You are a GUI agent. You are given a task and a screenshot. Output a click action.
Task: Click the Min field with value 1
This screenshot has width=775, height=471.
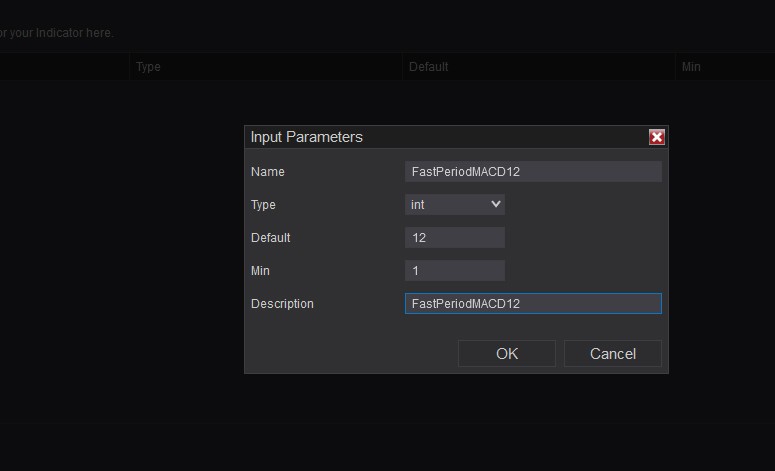455,271
